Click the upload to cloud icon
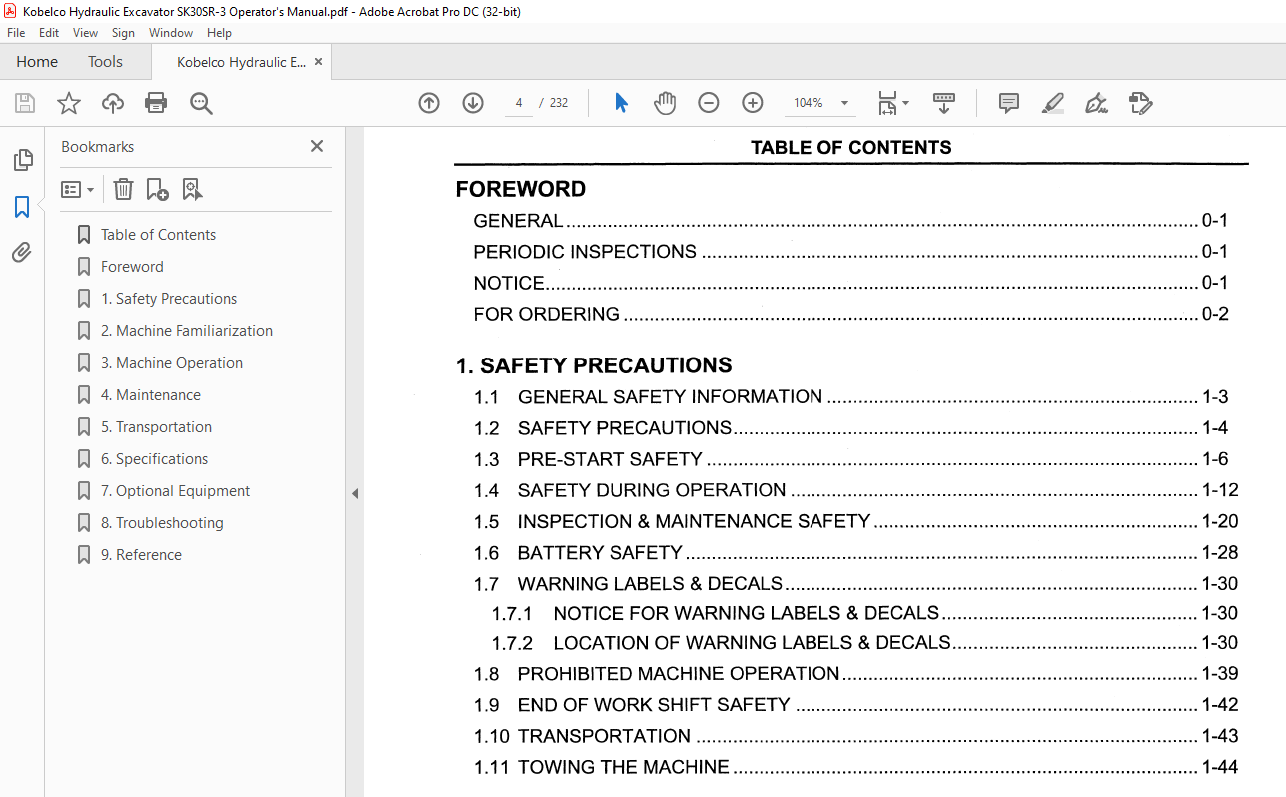Viewport: 1286px width, 797px height. tap(113, 103)
